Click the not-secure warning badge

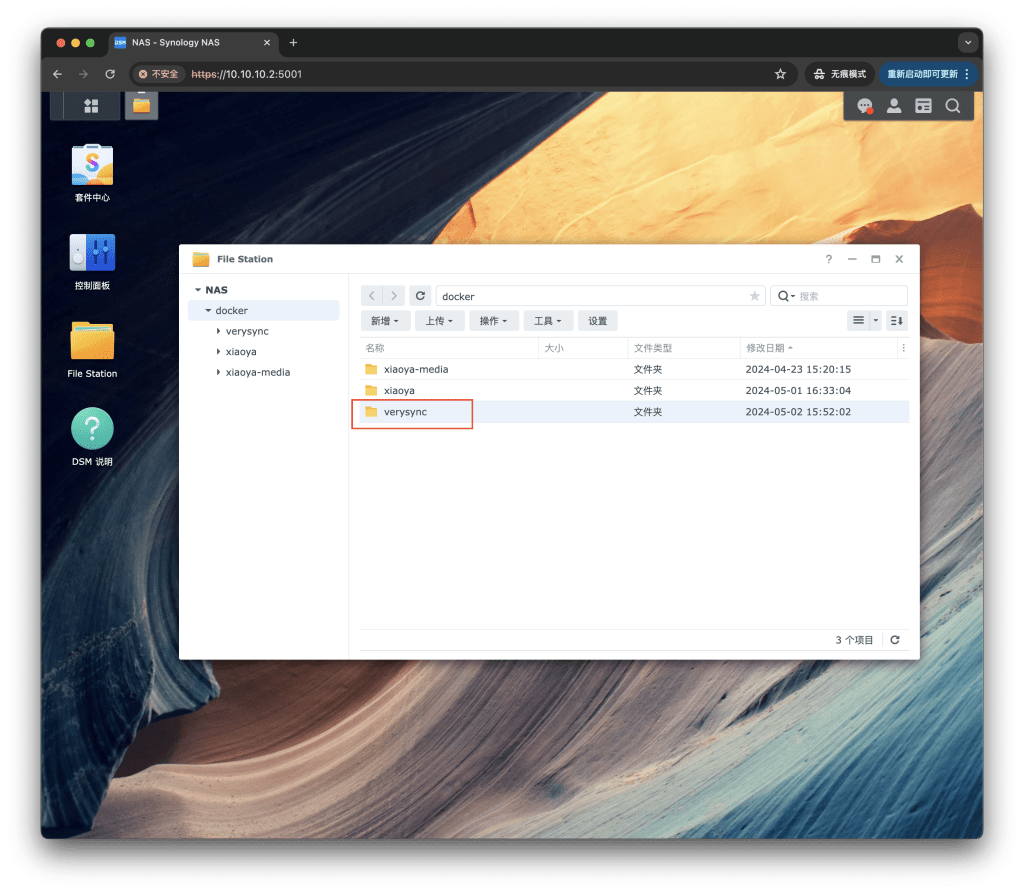[x=158, y=74]
